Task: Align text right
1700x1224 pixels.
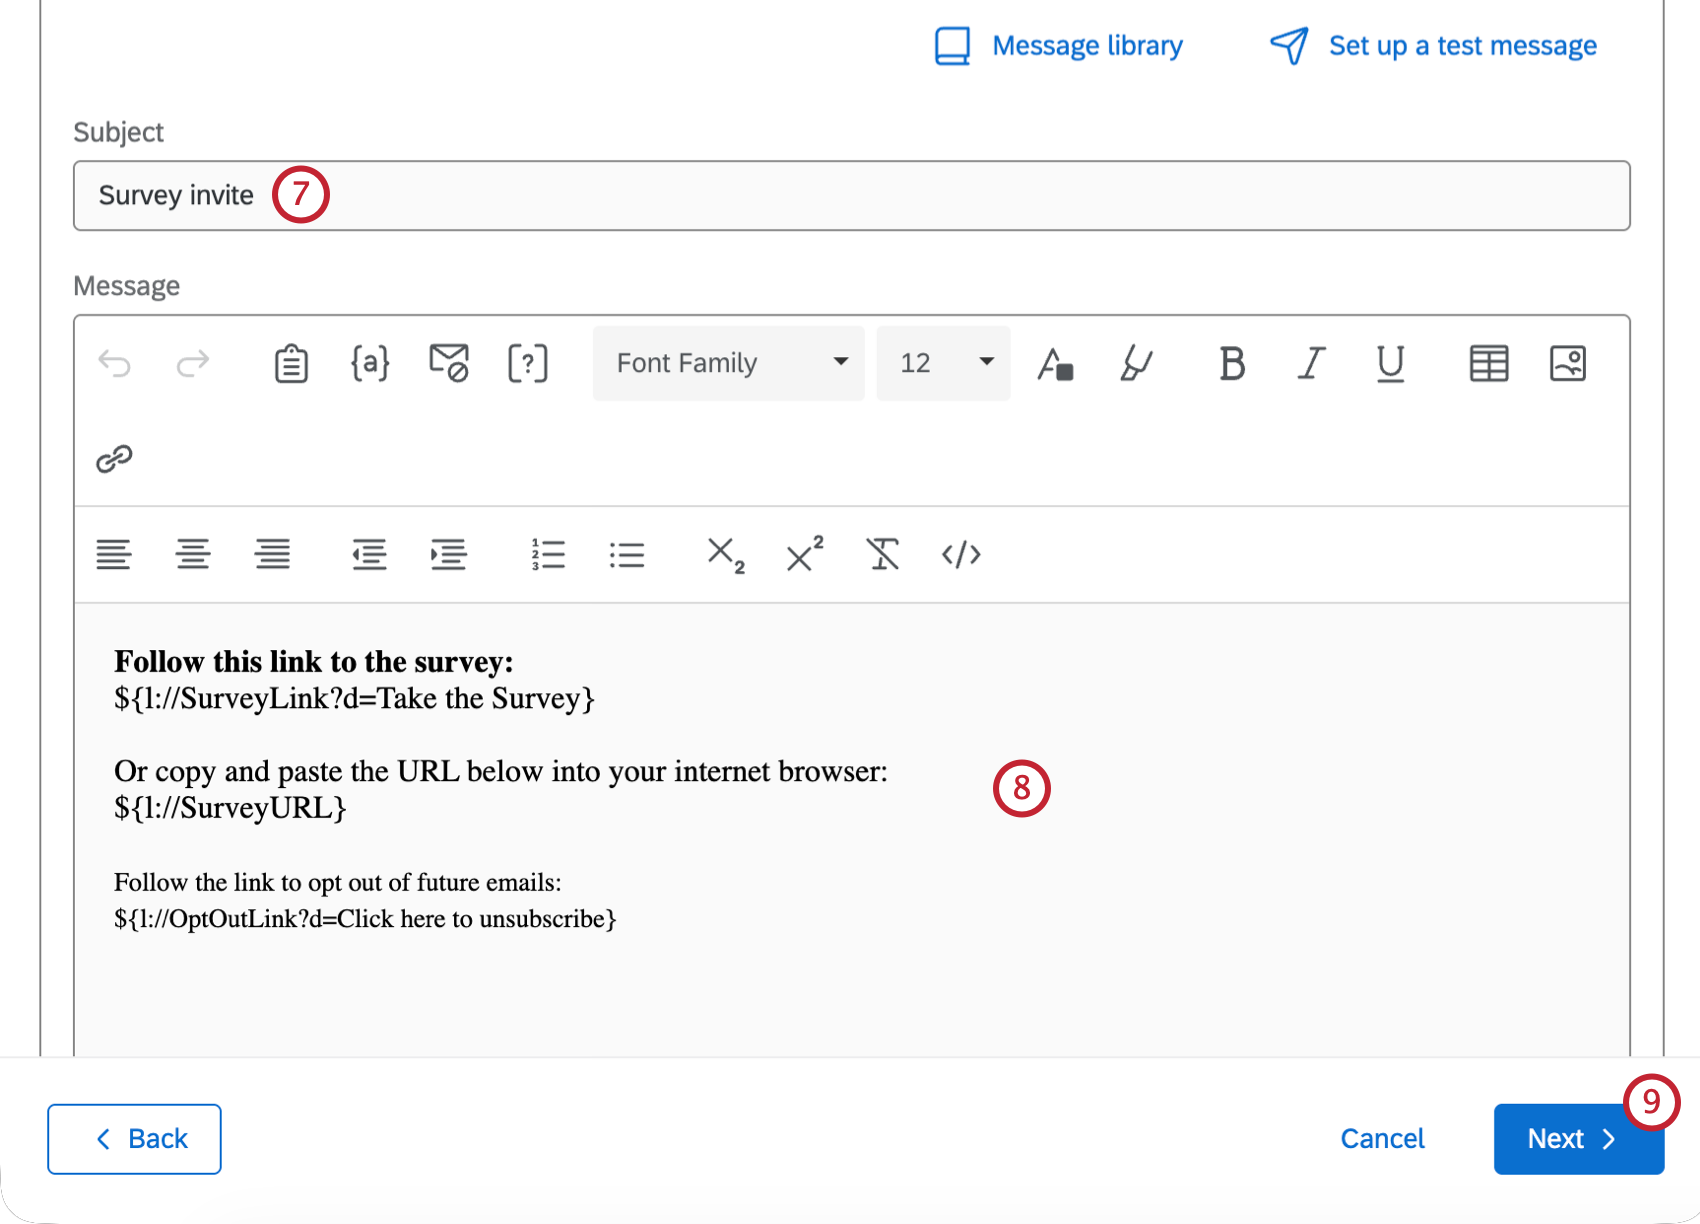Action: point(272,554)
